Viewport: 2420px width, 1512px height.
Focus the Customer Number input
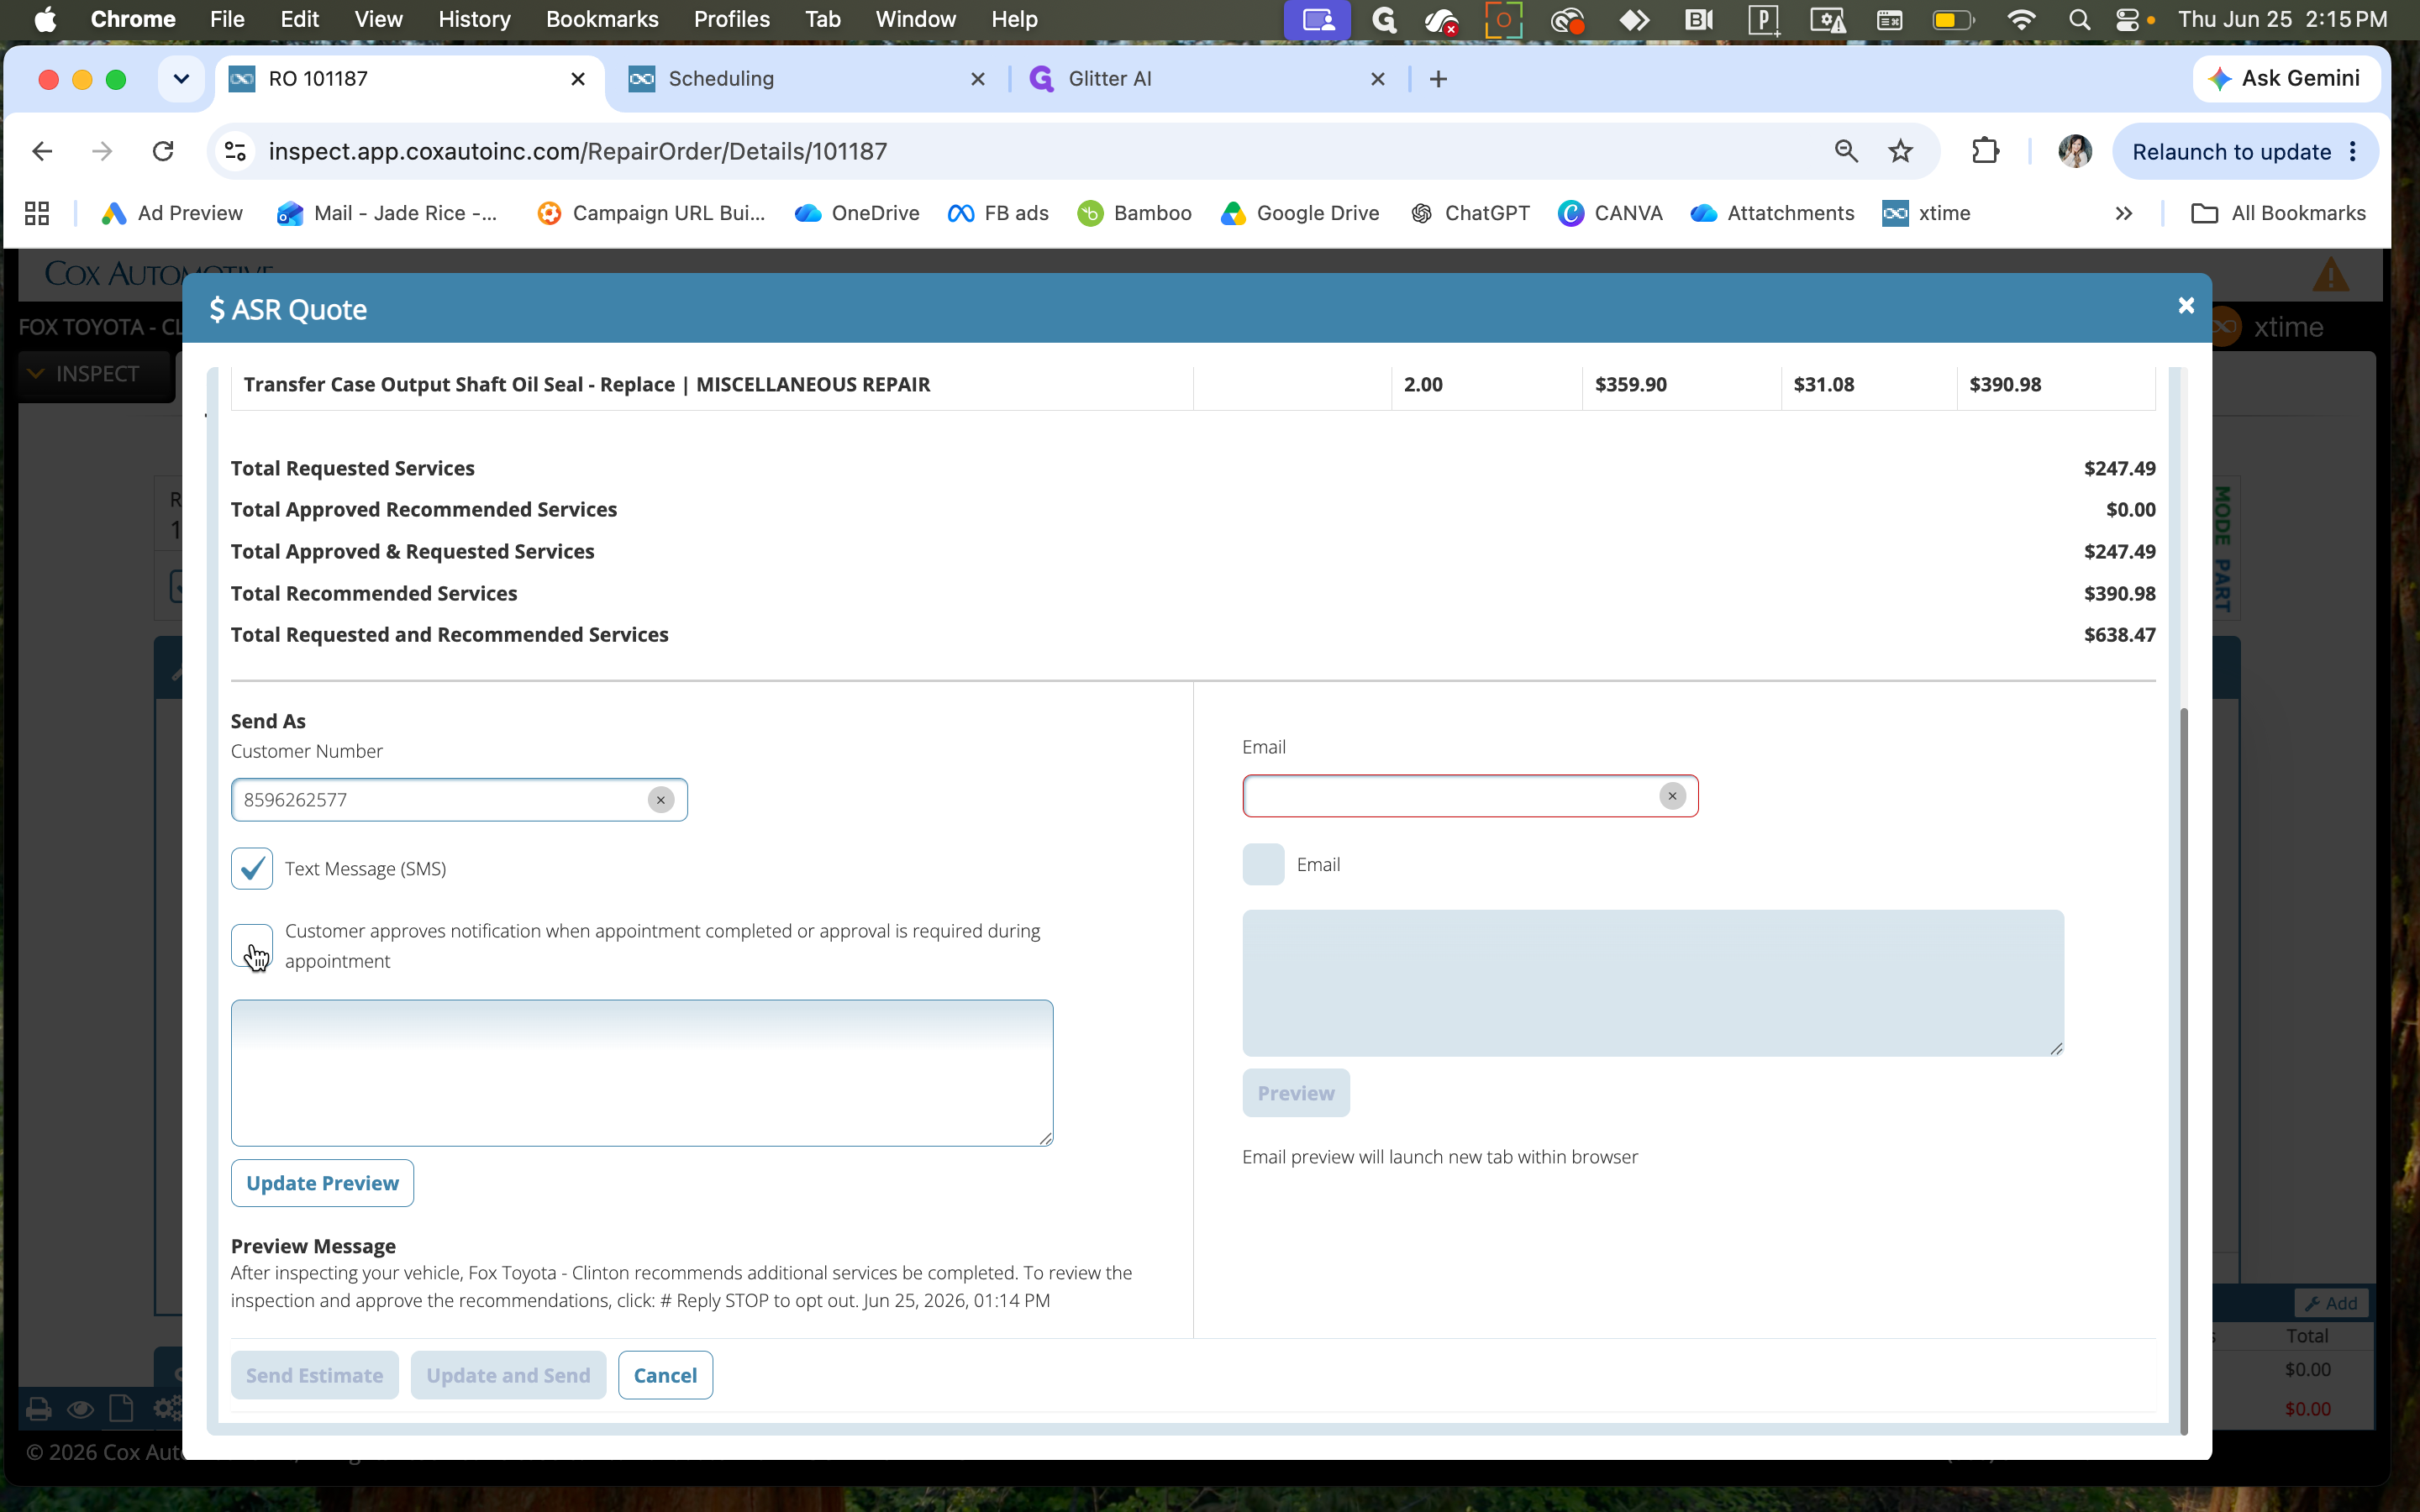tap(459, 800)
